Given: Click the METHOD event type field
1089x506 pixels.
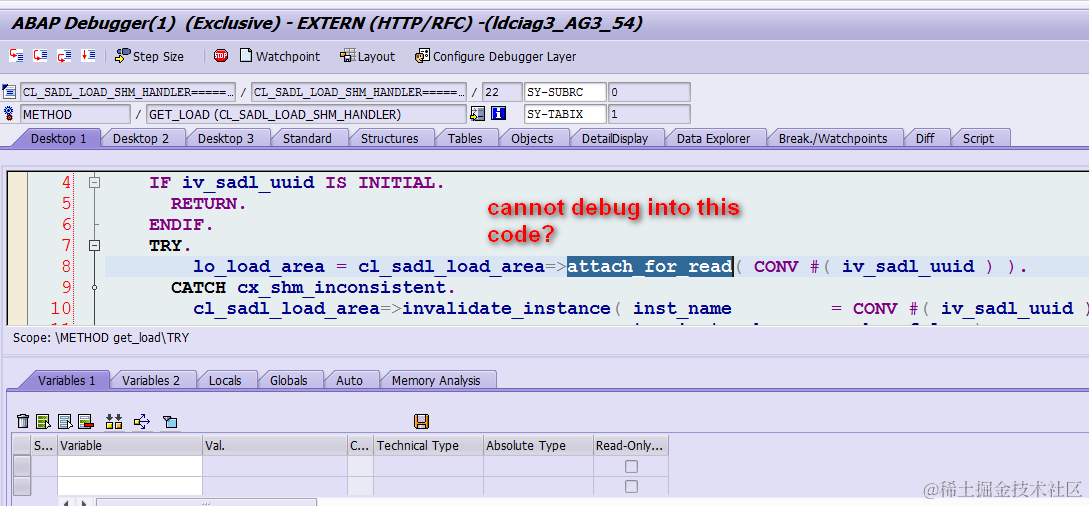Looking at the screenshot, I should [x=75, y=114].
